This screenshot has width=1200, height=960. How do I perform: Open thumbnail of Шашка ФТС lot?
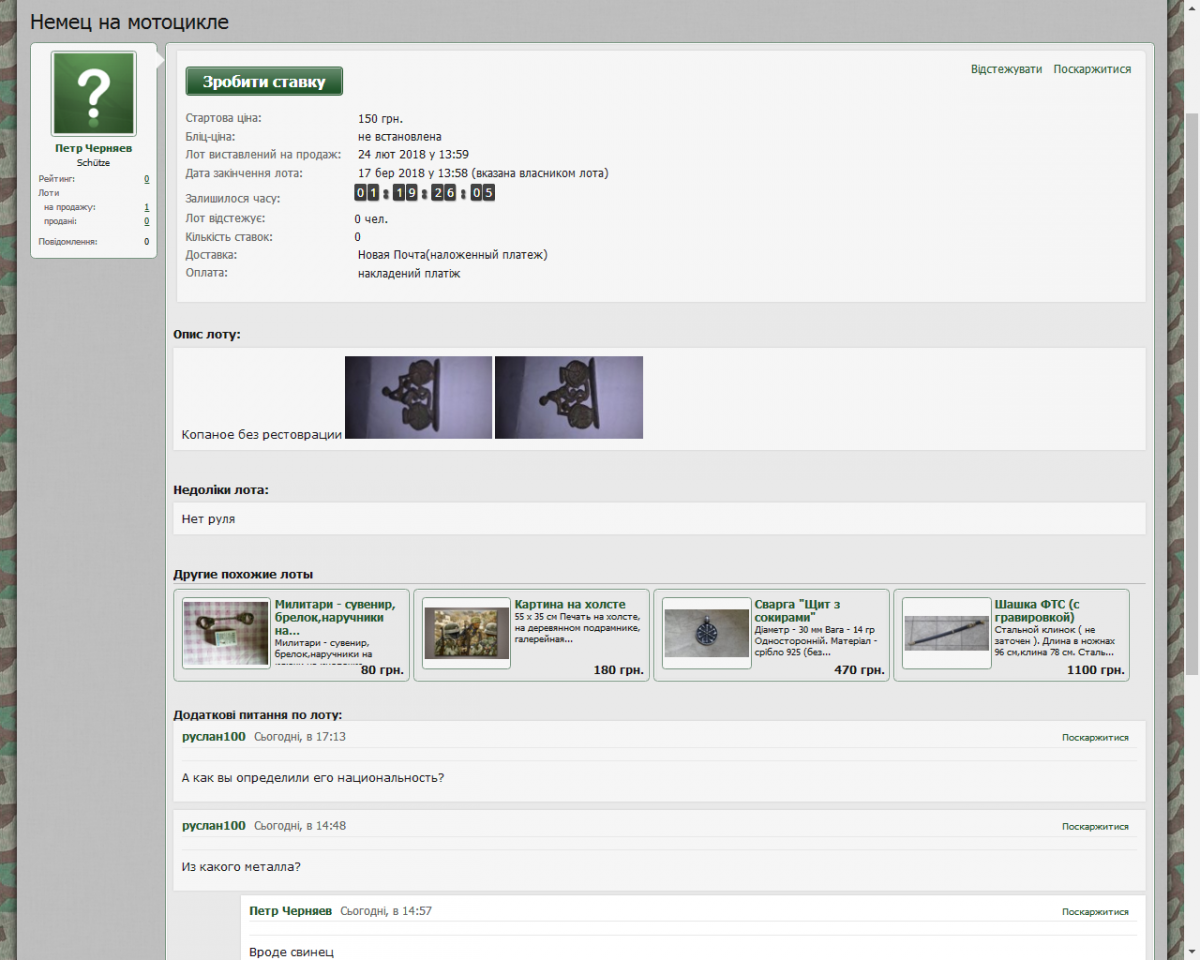click(947, 634)
